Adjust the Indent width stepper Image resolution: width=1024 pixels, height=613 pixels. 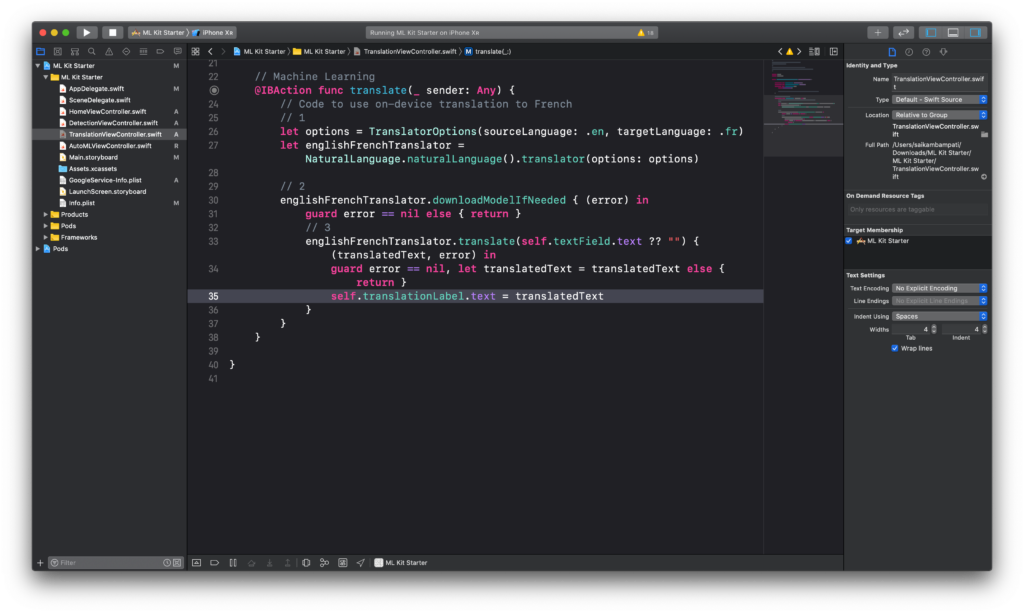click(984, 329)
